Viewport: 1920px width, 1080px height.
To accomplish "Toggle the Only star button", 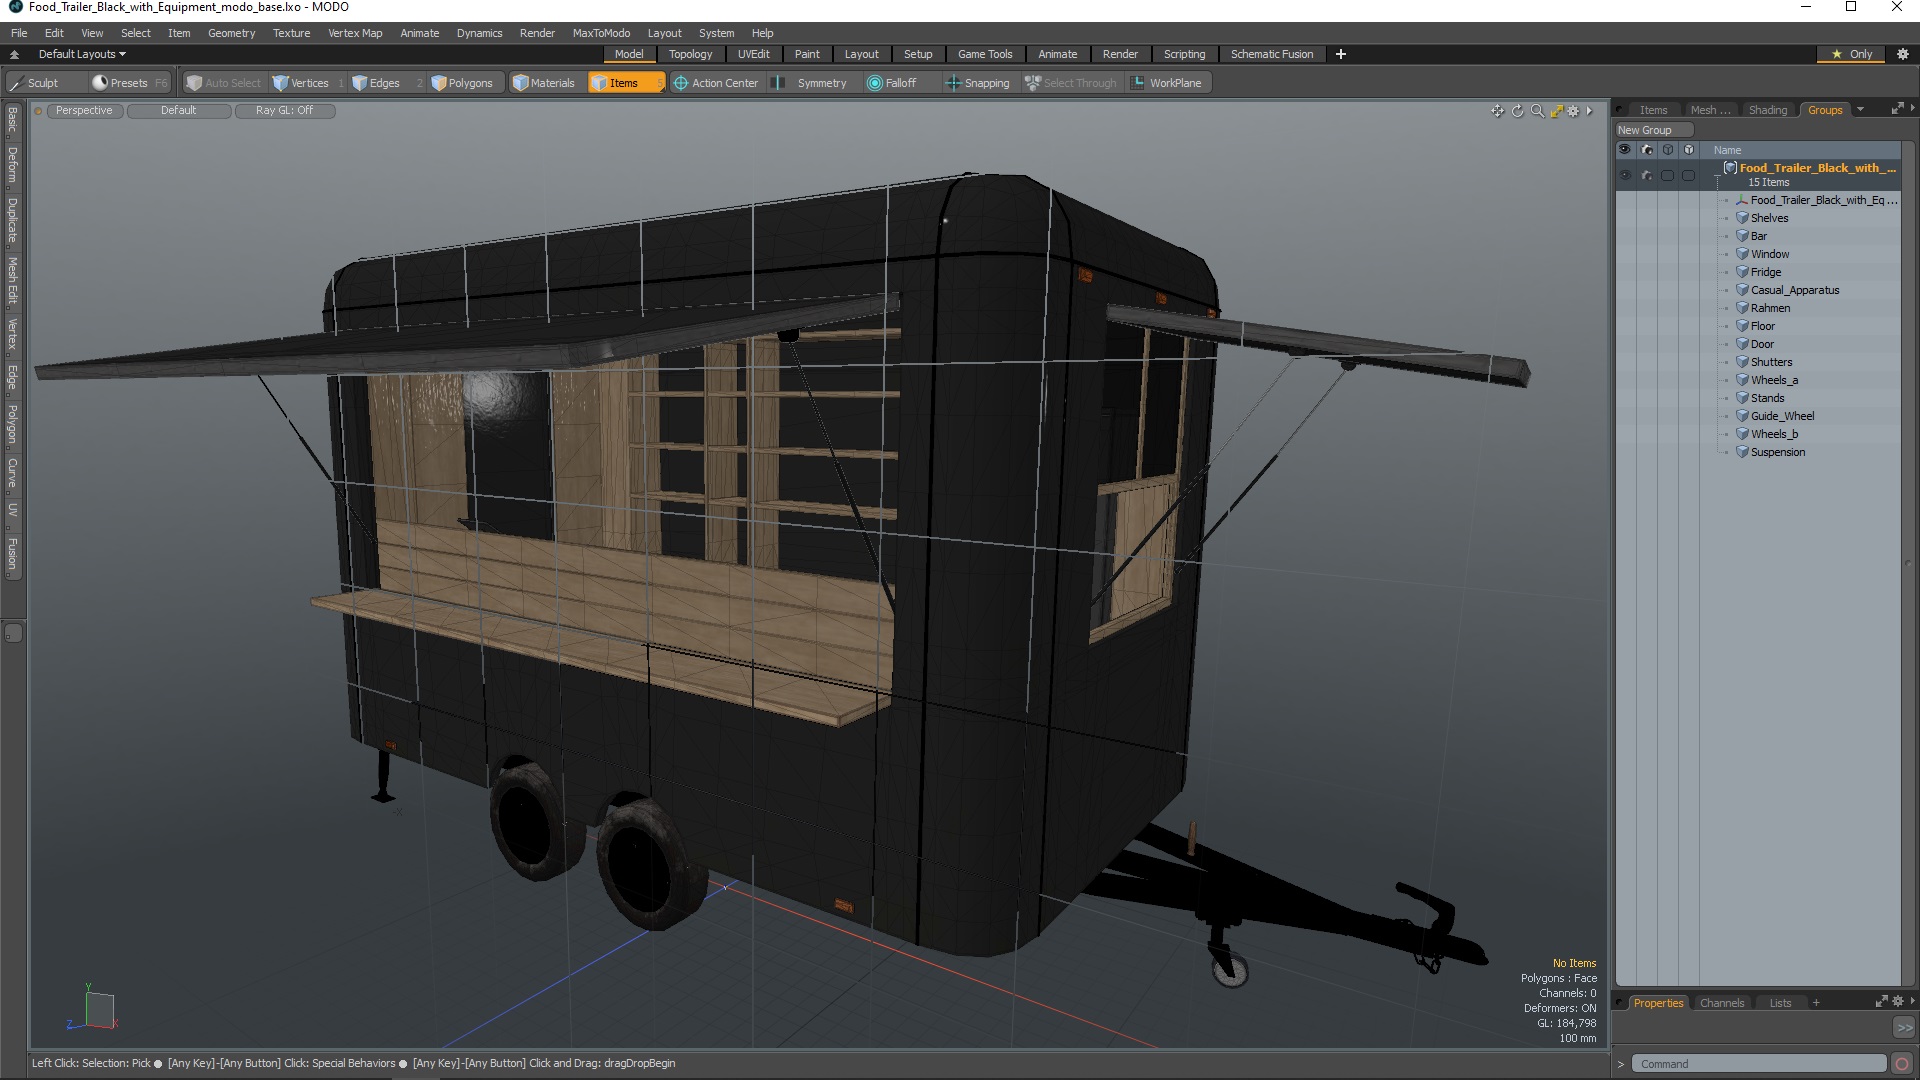I will (1852, 54).
